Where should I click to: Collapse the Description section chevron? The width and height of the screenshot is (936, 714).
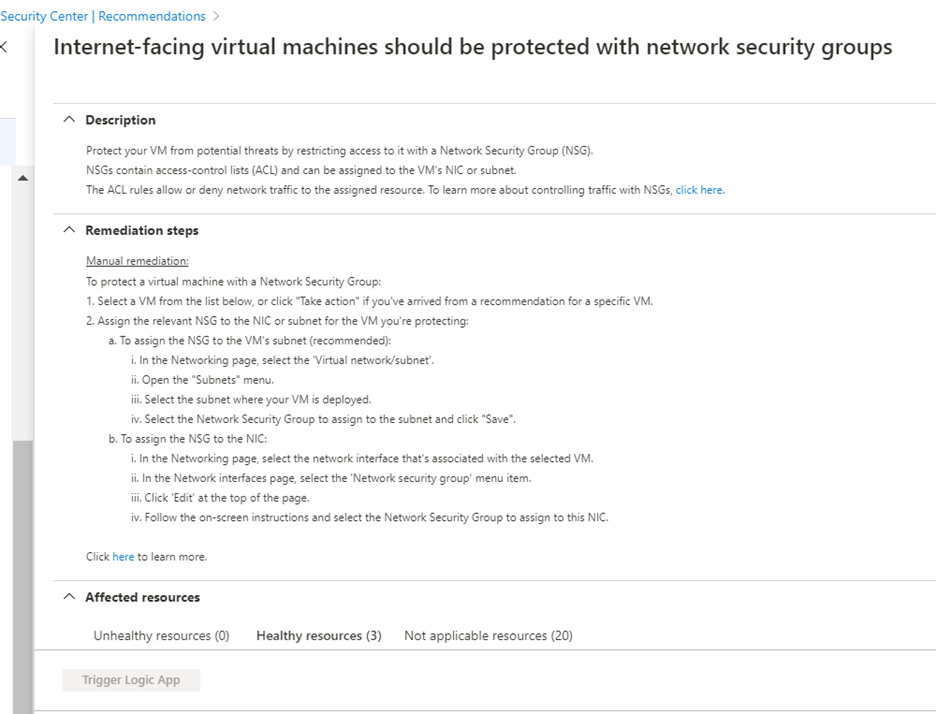(x=68, y=120)
